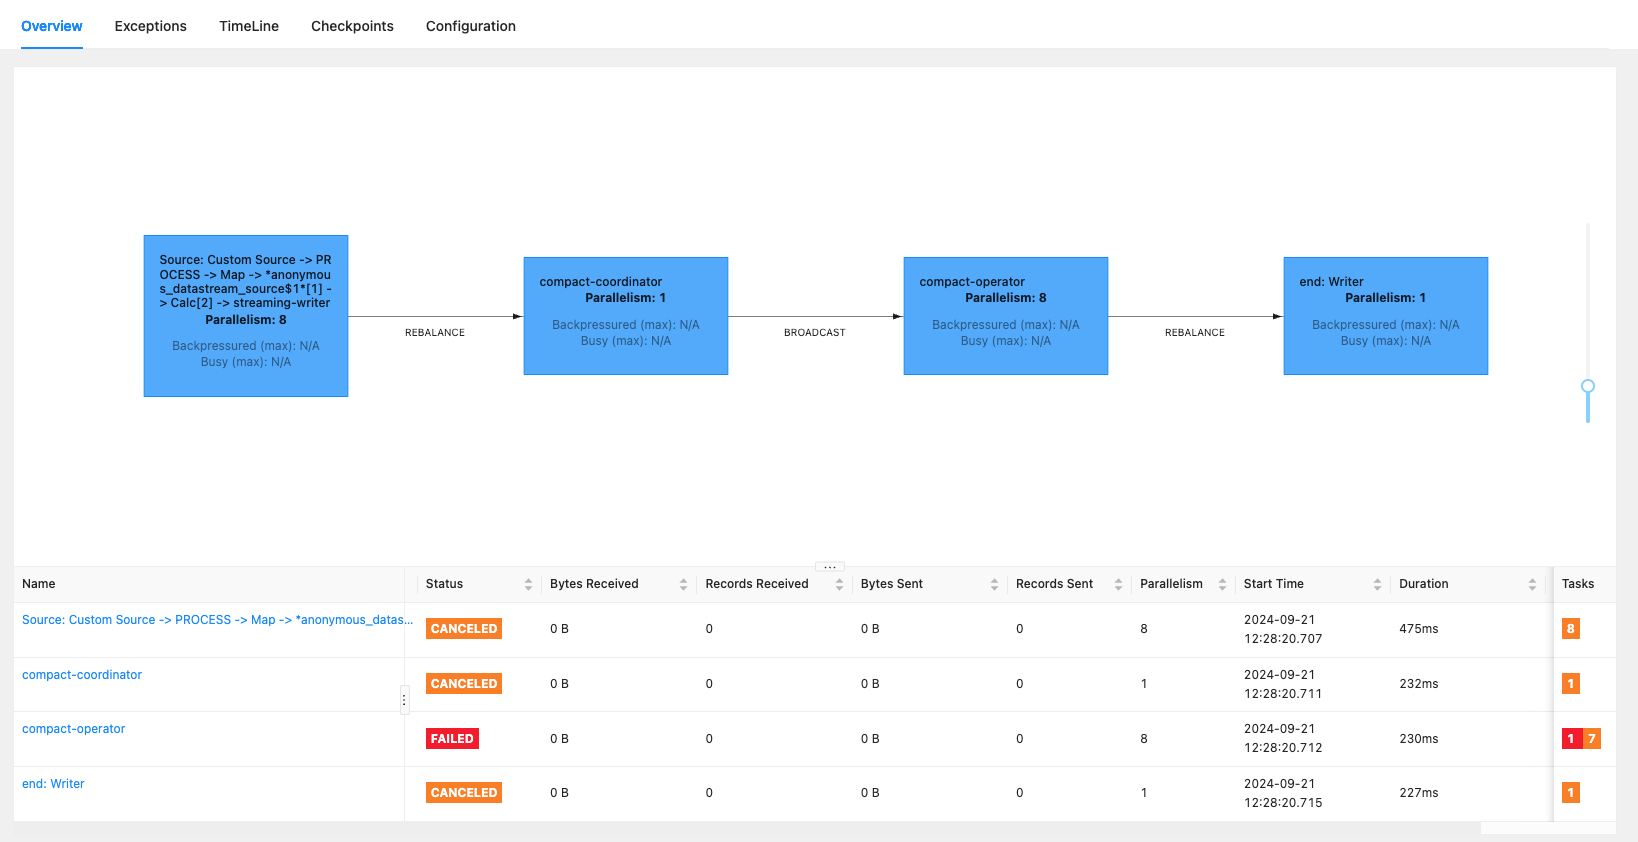Screen dimensions: 1638x842
Task: Switch to the Checkpoints tab
Action: (352, 26)
